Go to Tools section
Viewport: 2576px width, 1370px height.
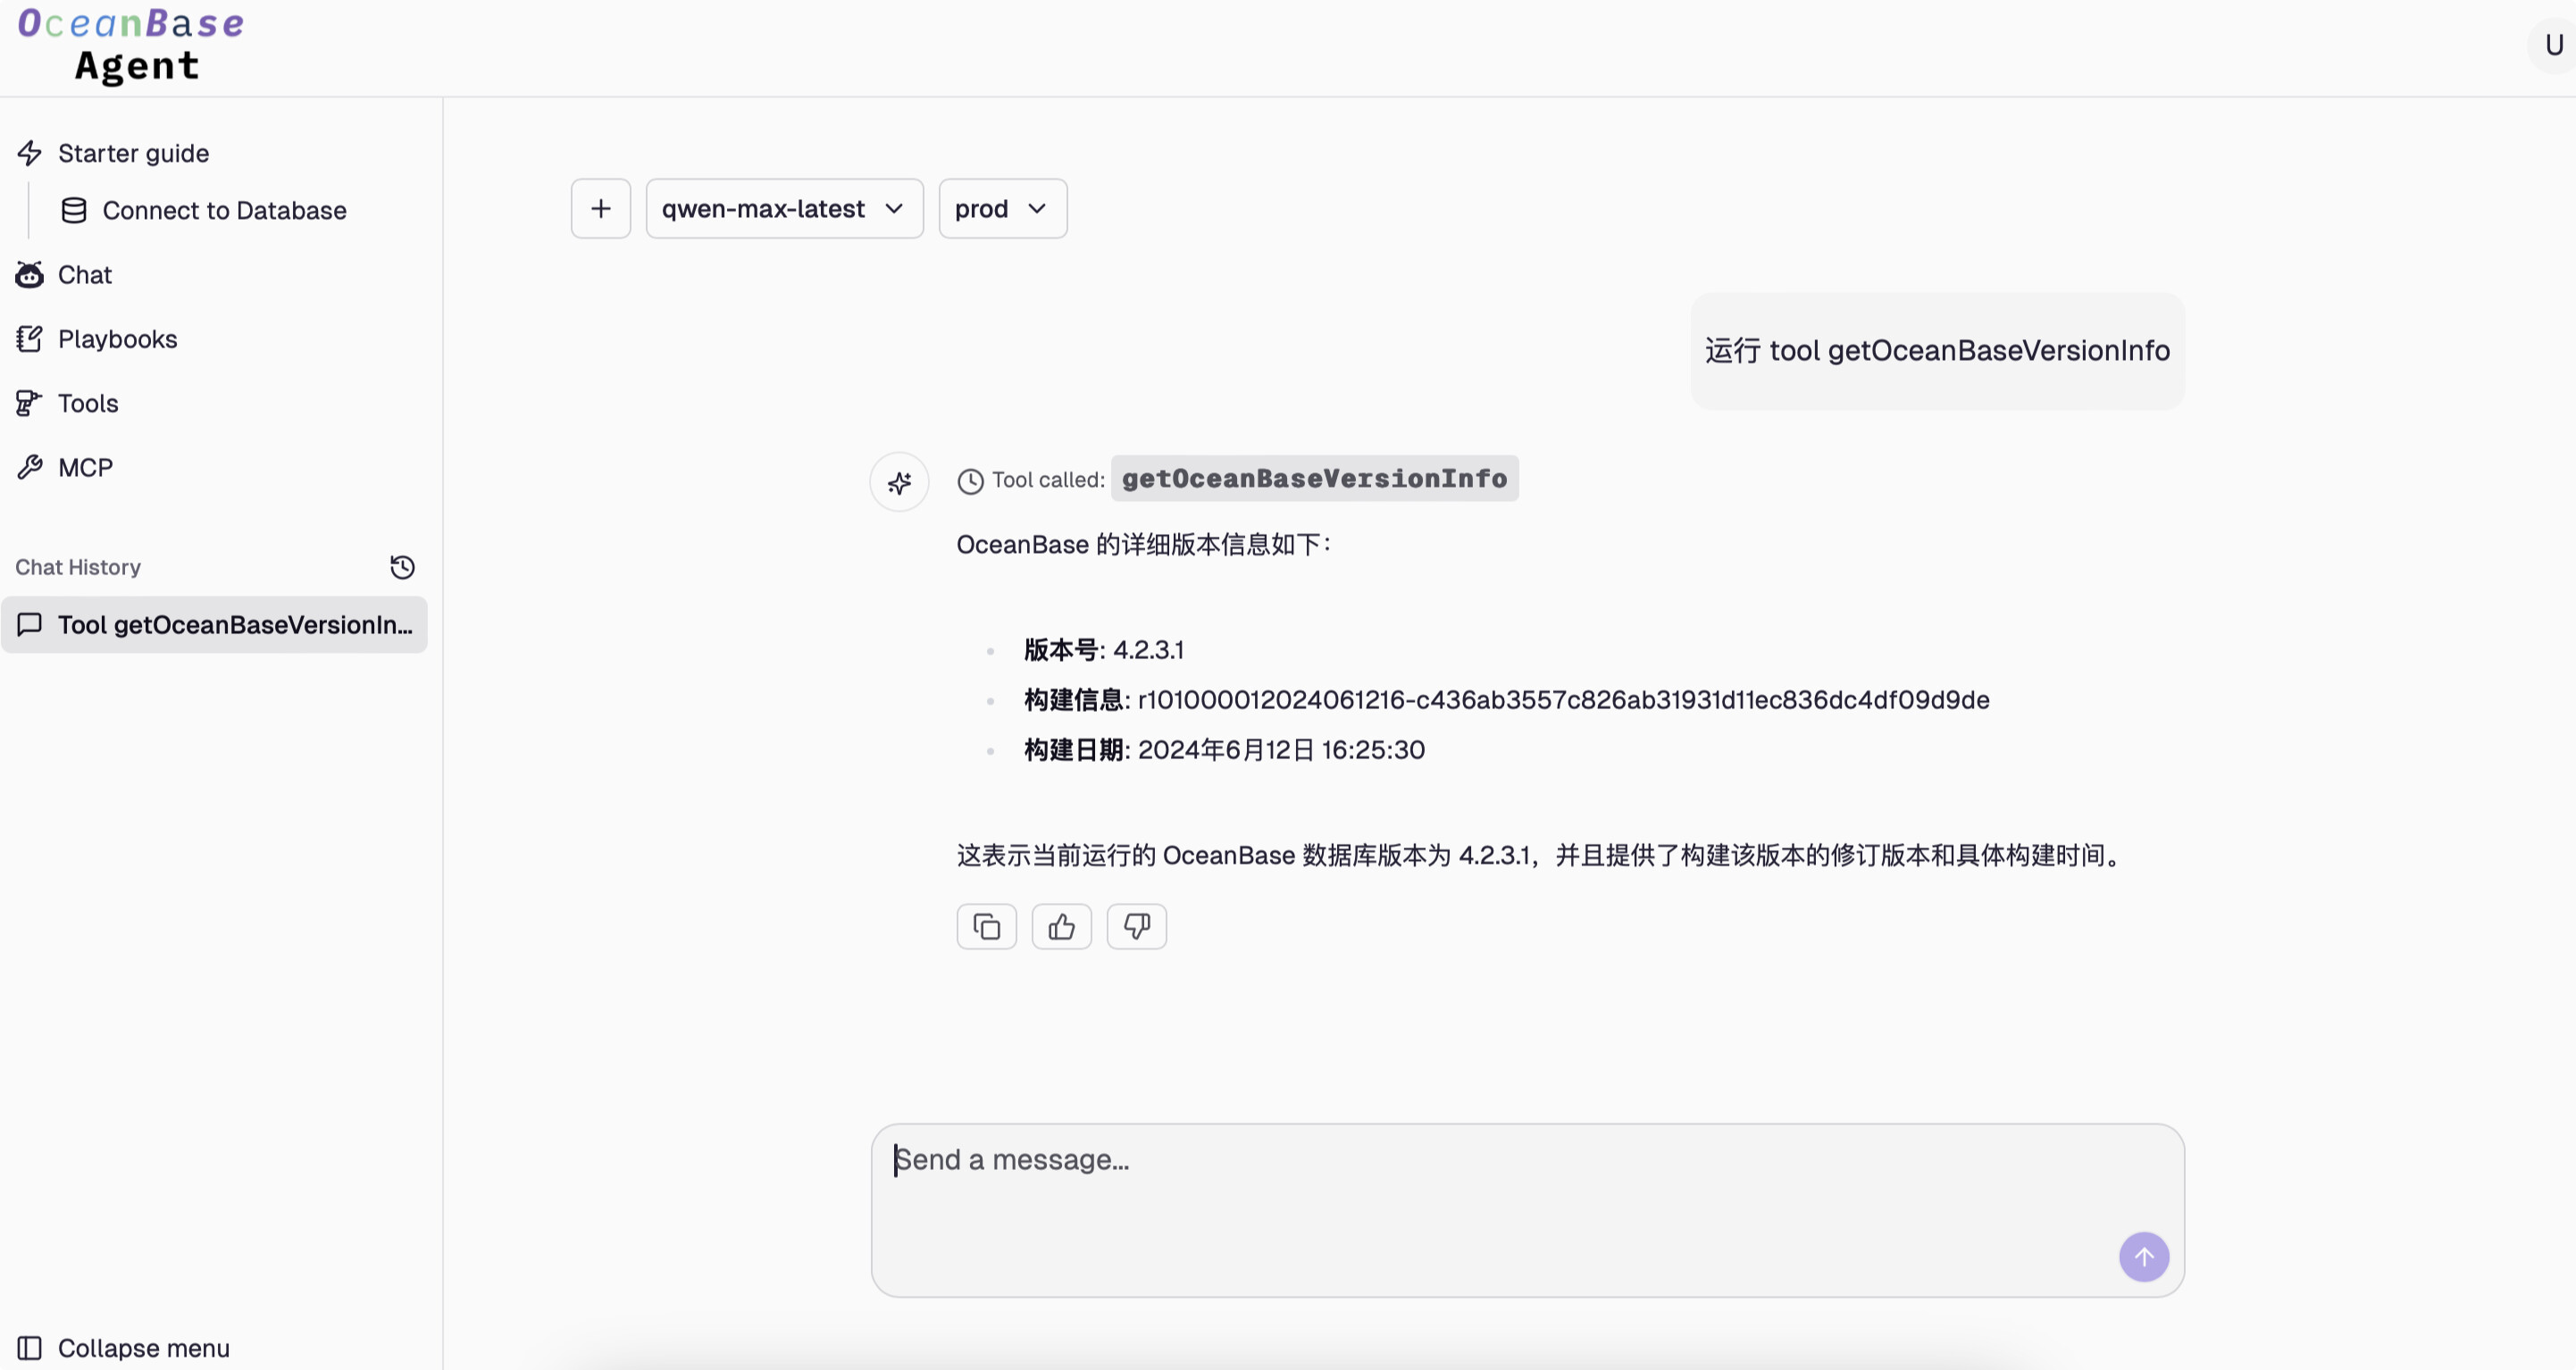(x=88, y=403)
